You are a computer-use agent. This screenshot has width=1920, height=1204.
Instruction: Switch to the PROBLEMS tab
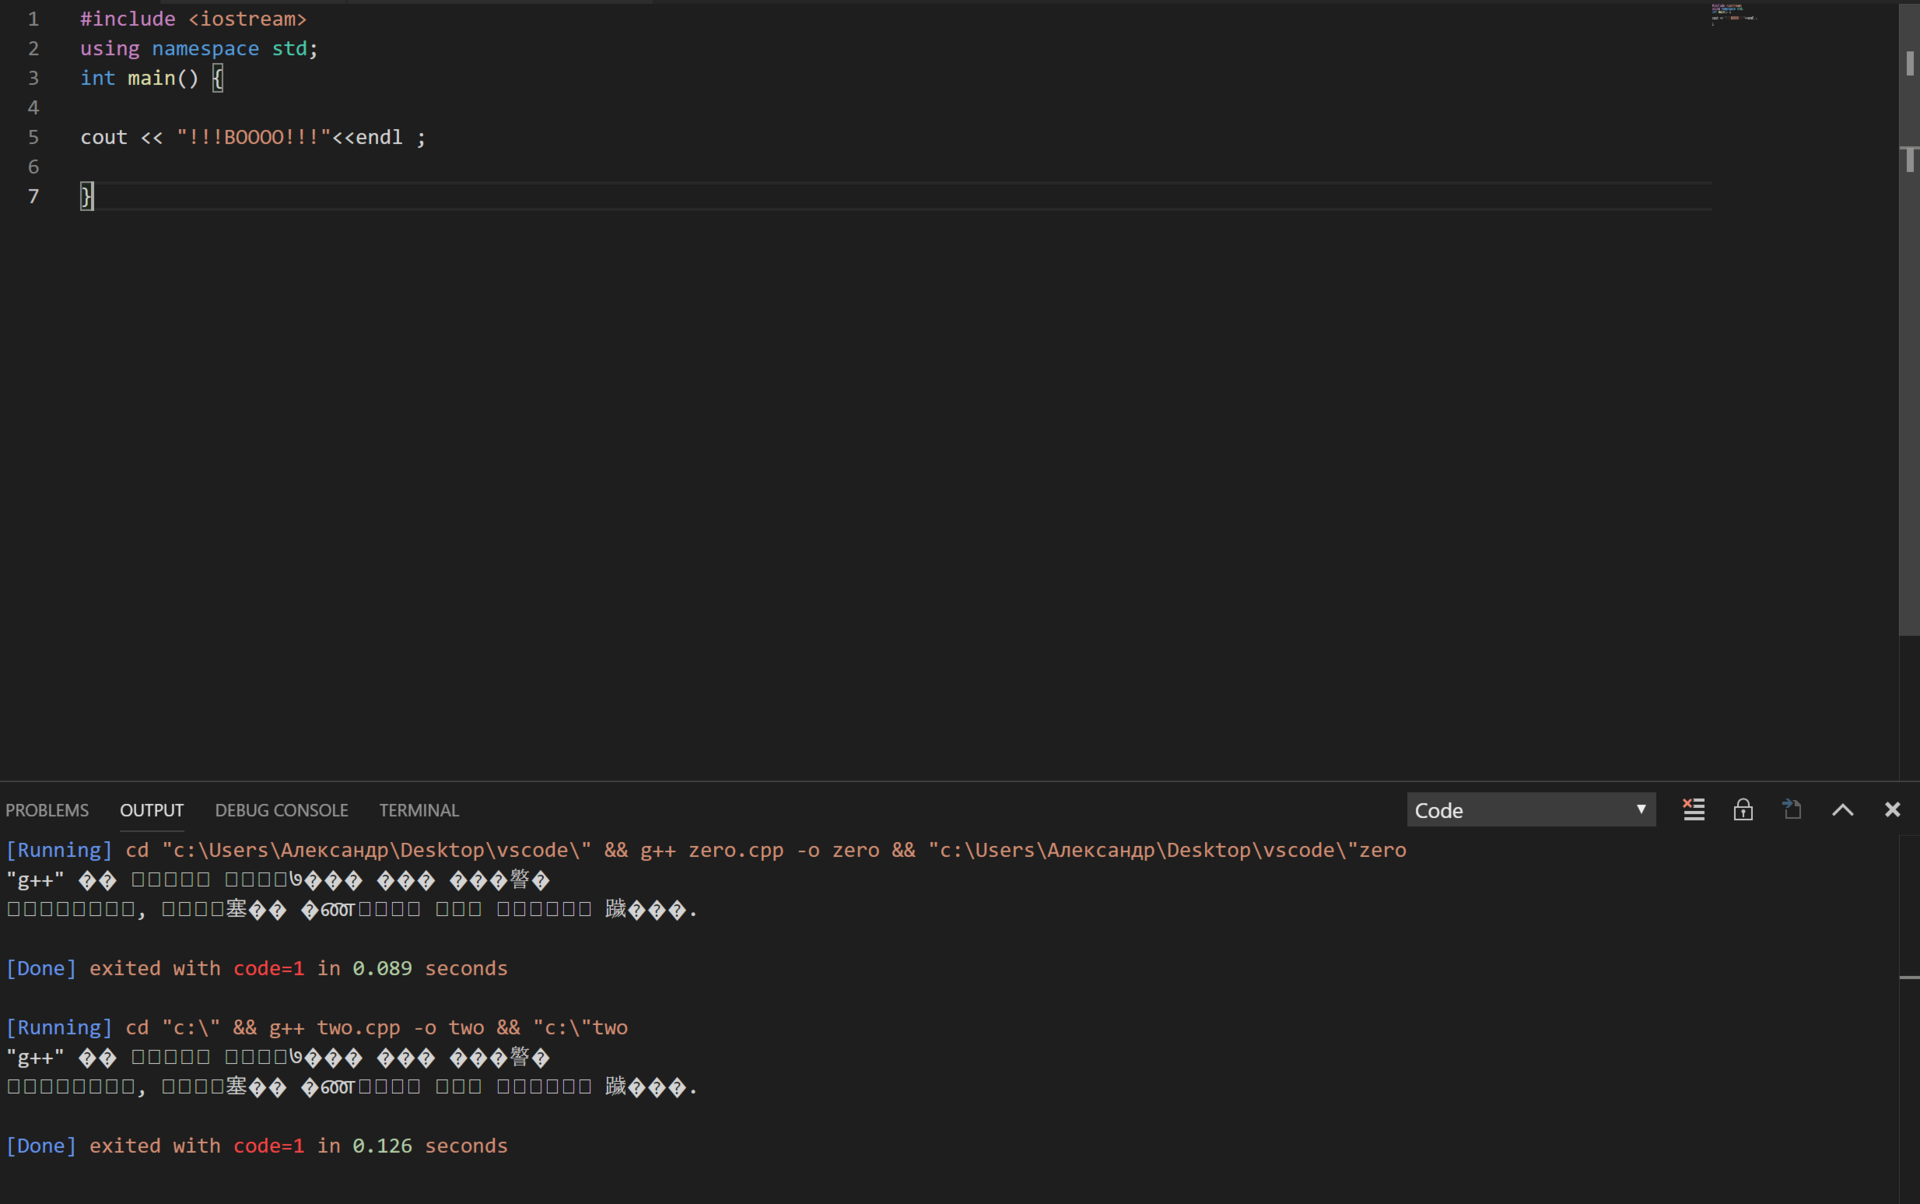tap(47, 810)
